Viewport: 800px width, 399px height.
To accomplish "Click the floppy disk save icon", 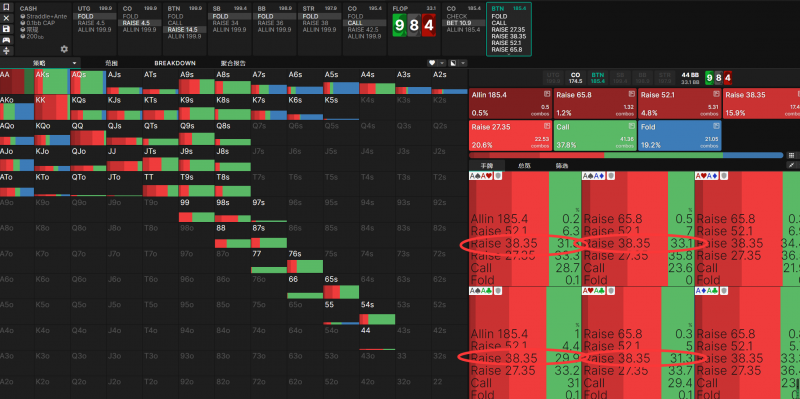I will point(7,29).
